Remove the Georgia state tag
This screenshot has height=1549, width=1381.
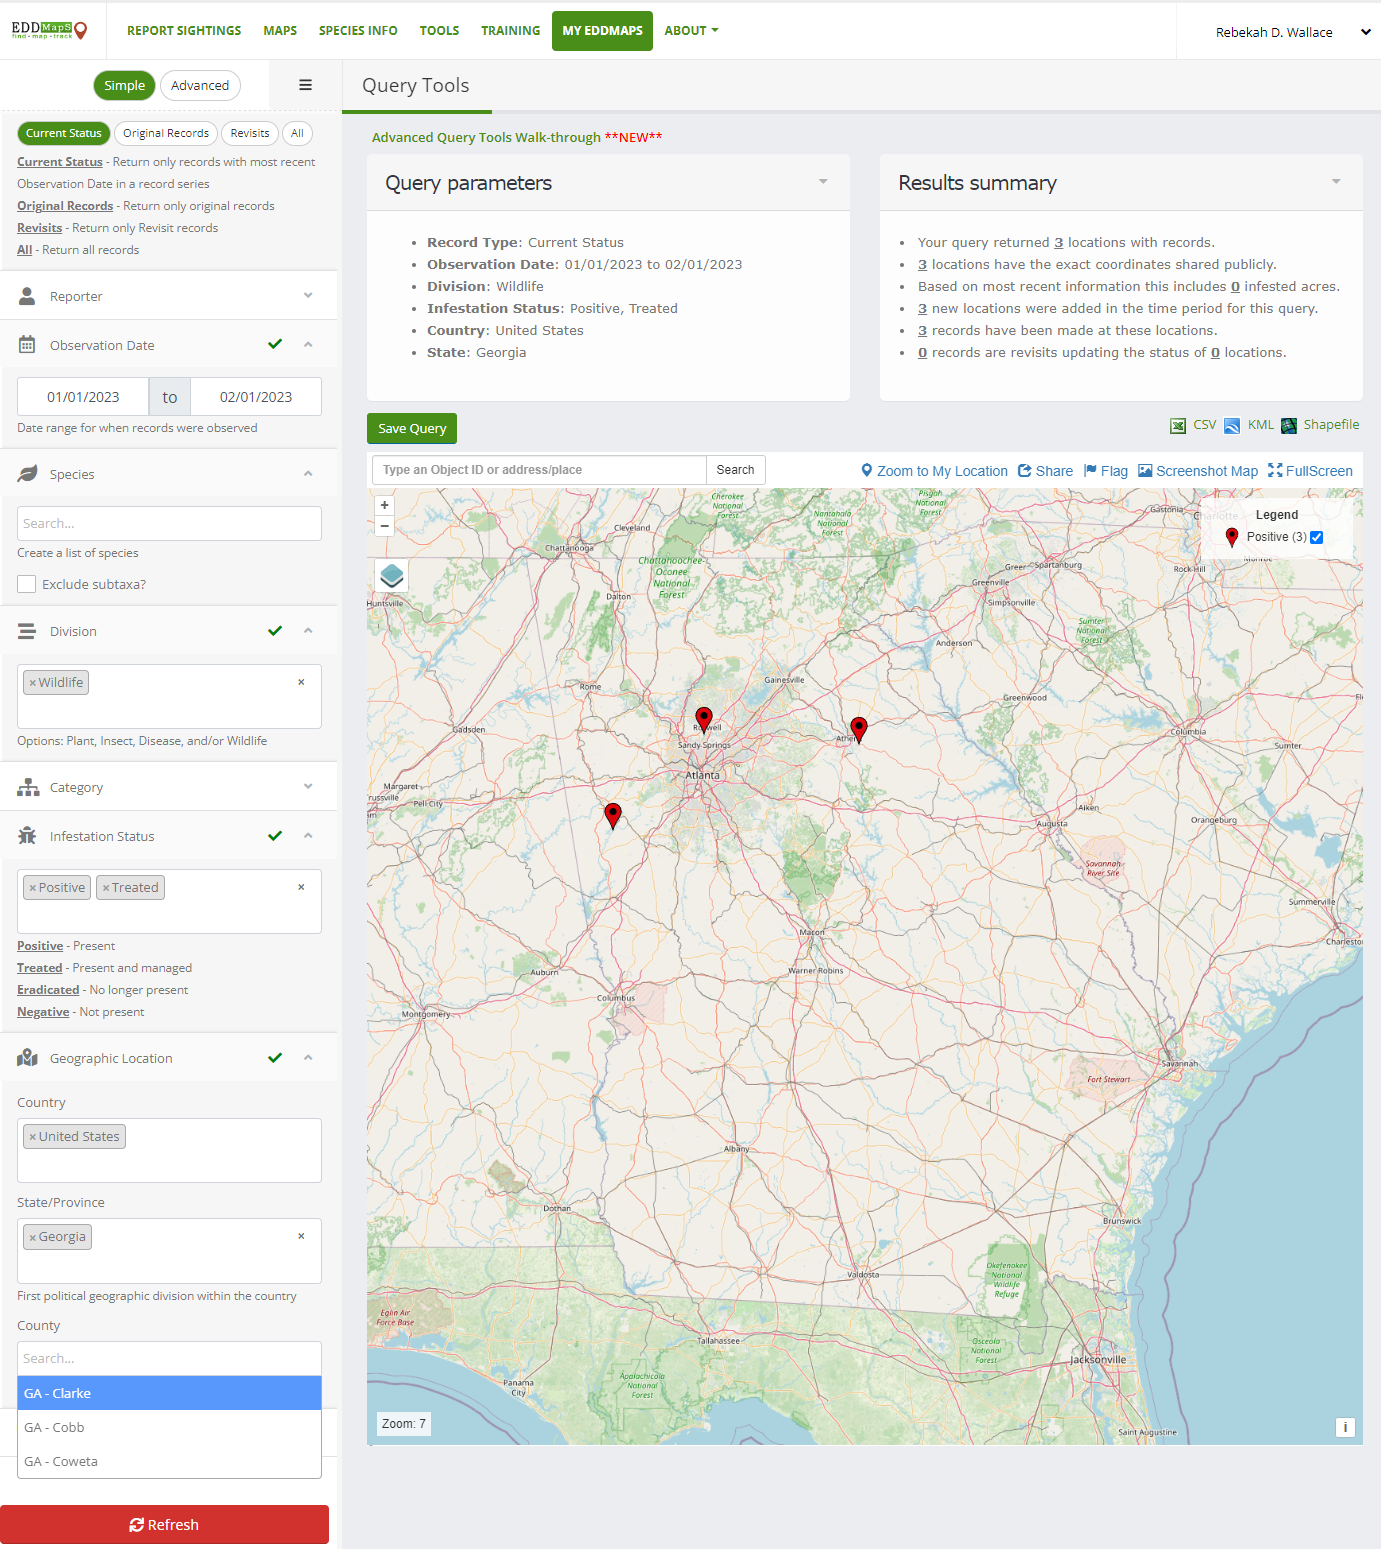[x=33, y=1237]
